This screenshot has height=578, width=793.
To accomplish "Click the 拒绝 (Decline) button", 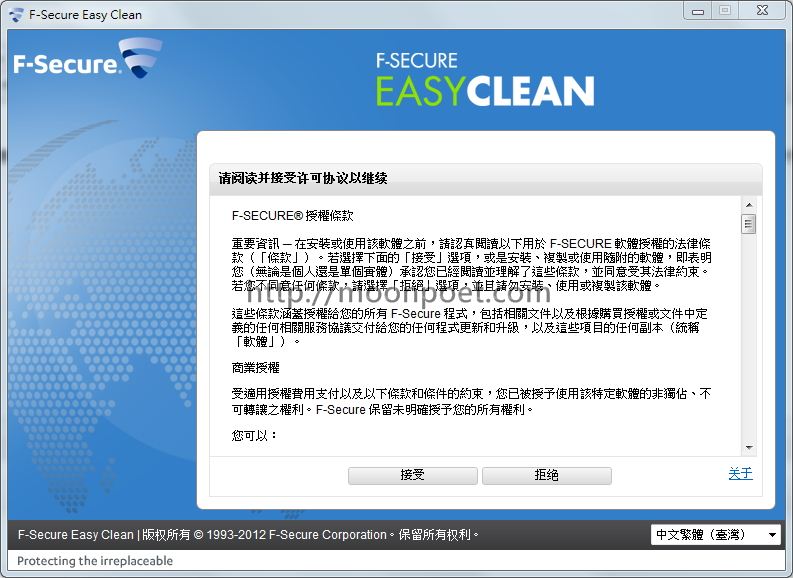I will 547,475.
